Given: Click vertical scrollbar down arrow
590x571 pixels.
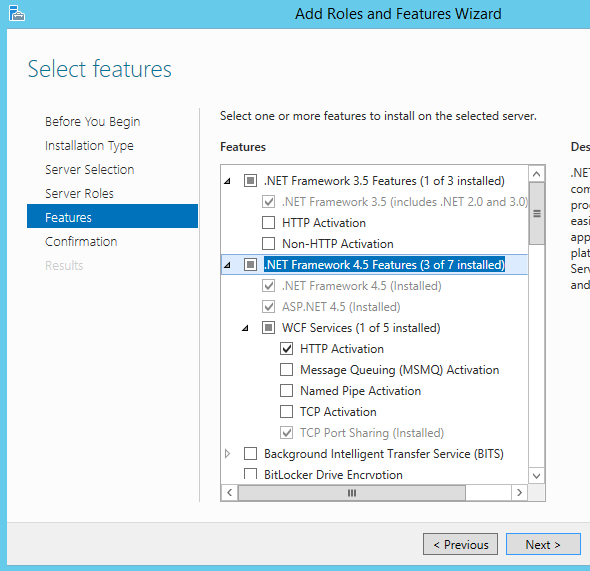Looking at the screenshot, I should (537, 476).
